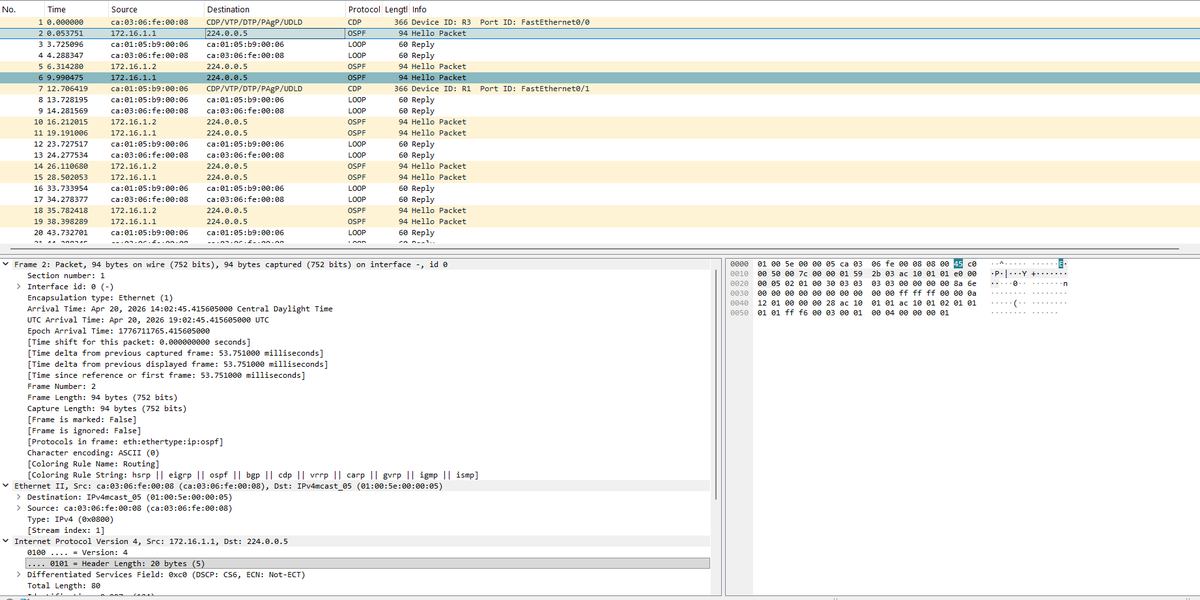Select the highlighted OSPF Hello packet 6
The height and width of the screenshot is (600, 1200).
coord(200,77)
